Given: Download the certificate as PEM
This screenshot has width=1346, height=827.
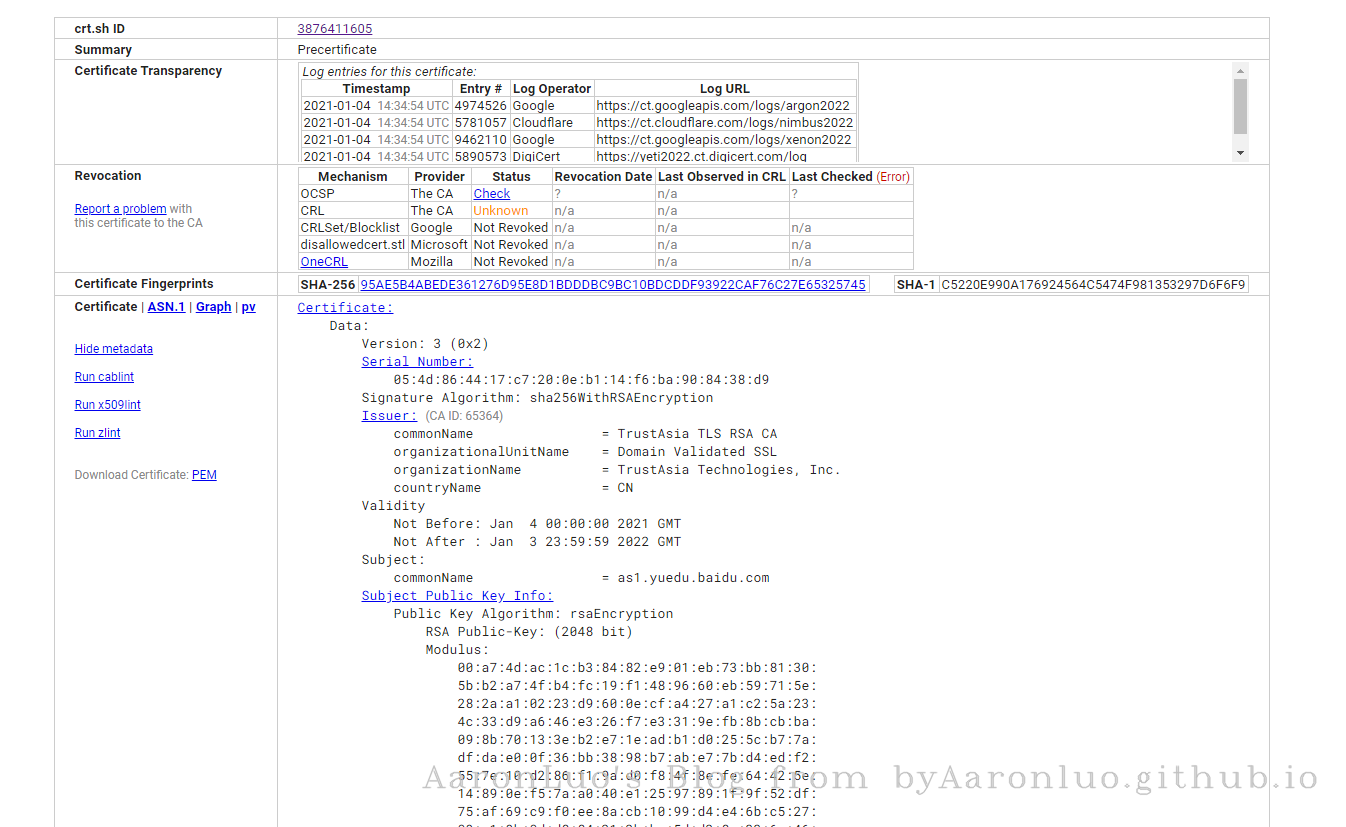Looking at the screenshot, I should point(204,475).
